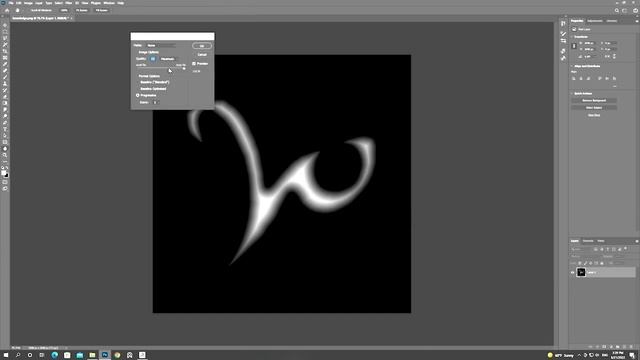This screenshot has width=640, height=360.
Task: Open the Maximum quality preset dropdown
Action: (x=169, y=59)
